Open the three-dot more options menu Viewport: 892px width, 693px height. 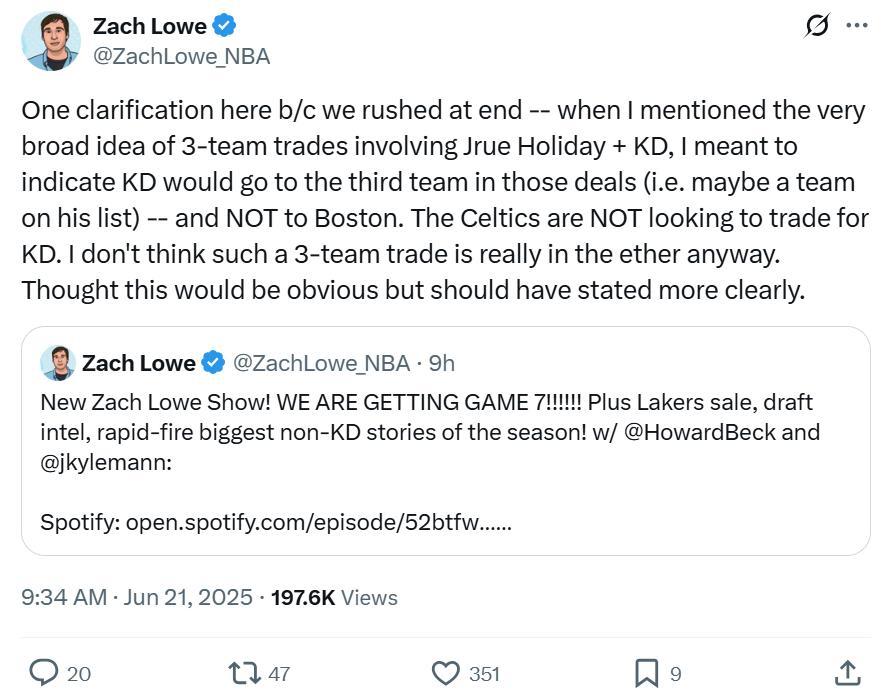857,25
